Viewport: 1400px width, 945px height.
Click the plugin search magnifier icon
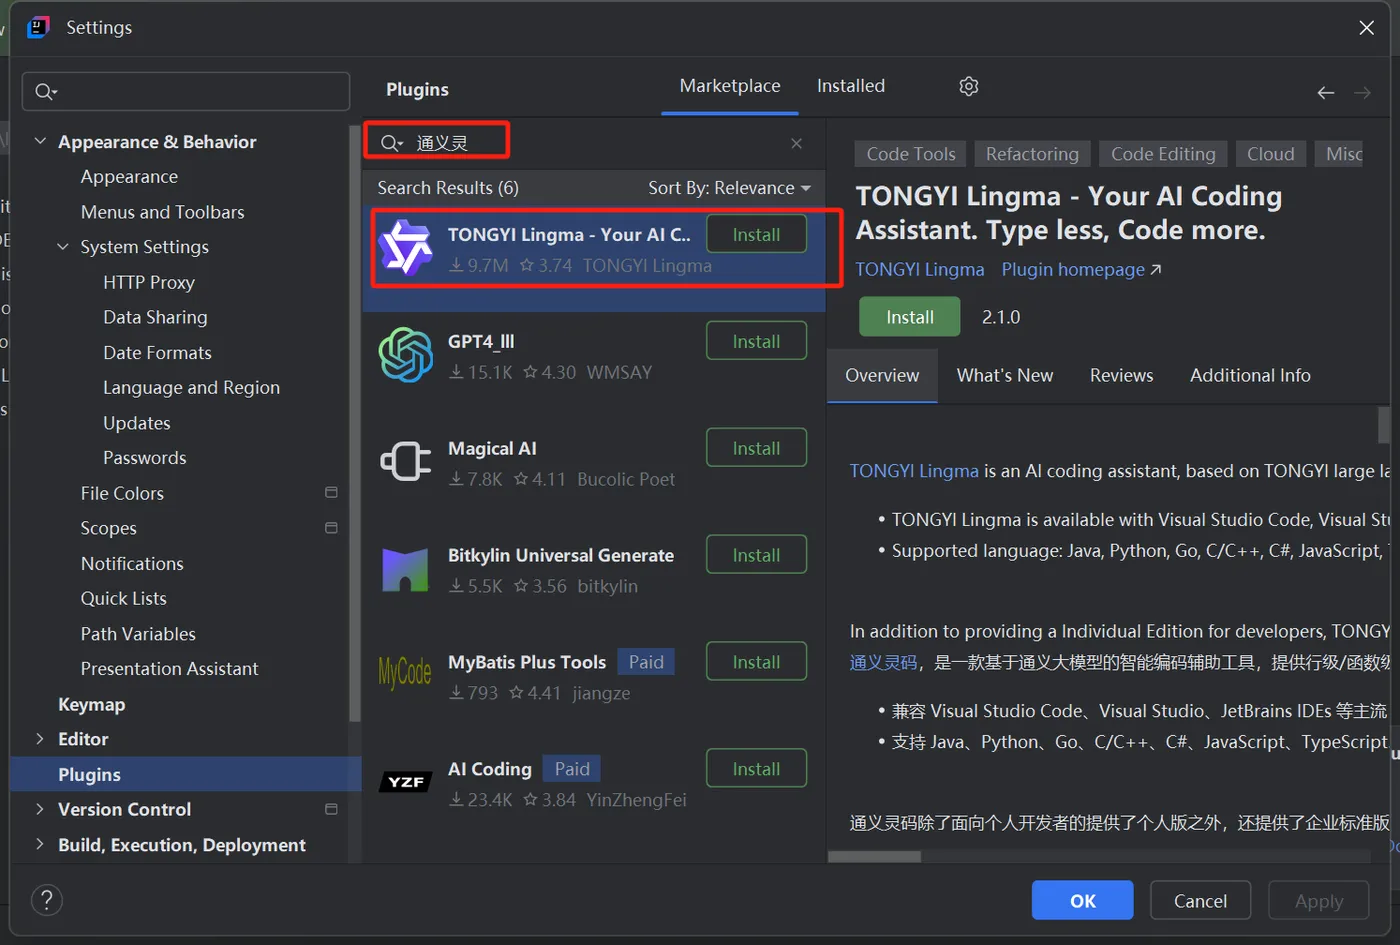391,144
